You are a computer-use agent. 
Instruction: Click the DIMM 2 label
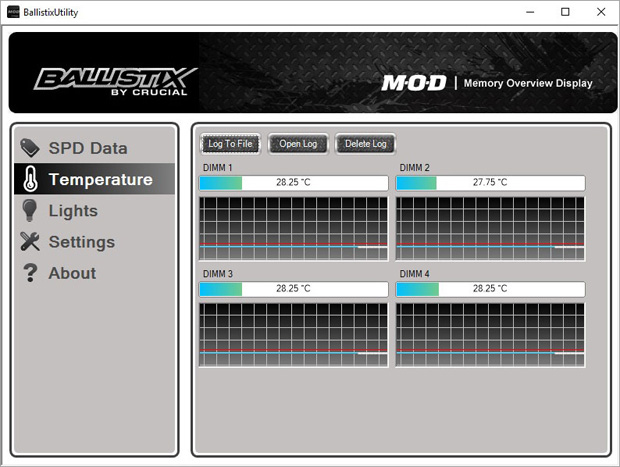click(414, 168)
